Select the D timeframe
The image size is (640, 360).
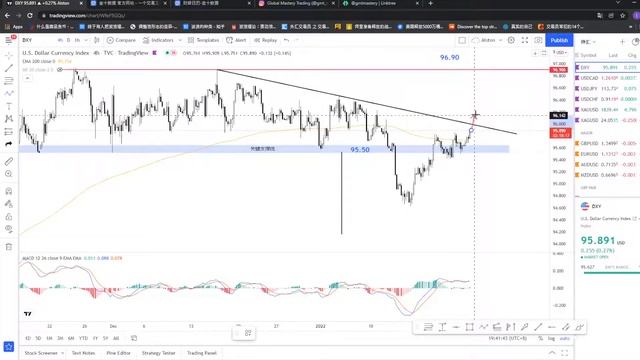(69, 40)
